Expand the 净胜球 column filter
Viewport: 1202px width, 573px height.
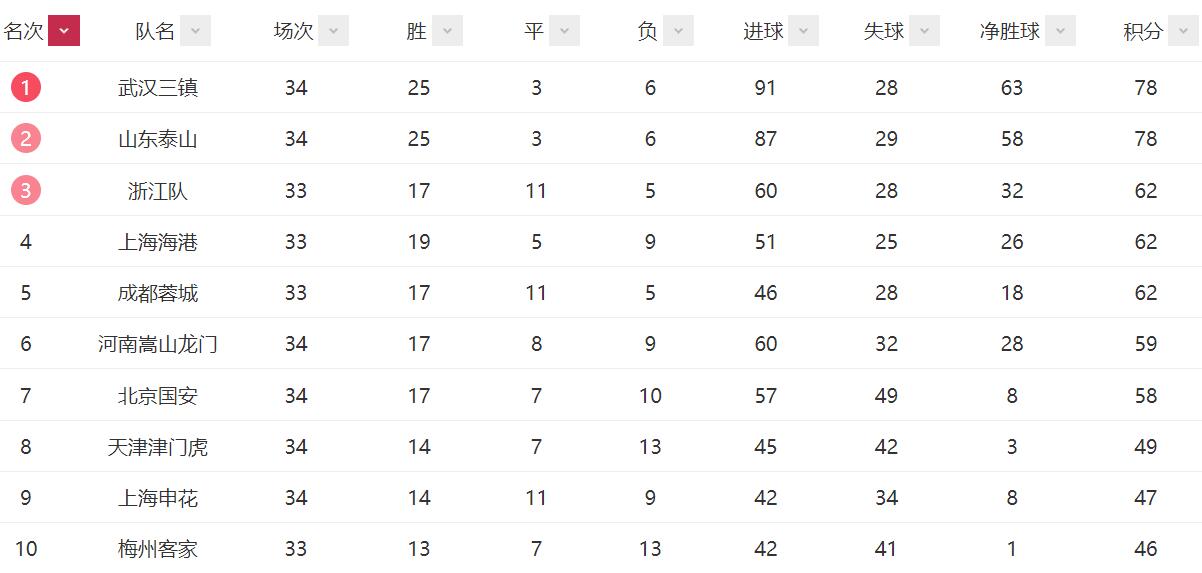click(x=1060, y=31)
